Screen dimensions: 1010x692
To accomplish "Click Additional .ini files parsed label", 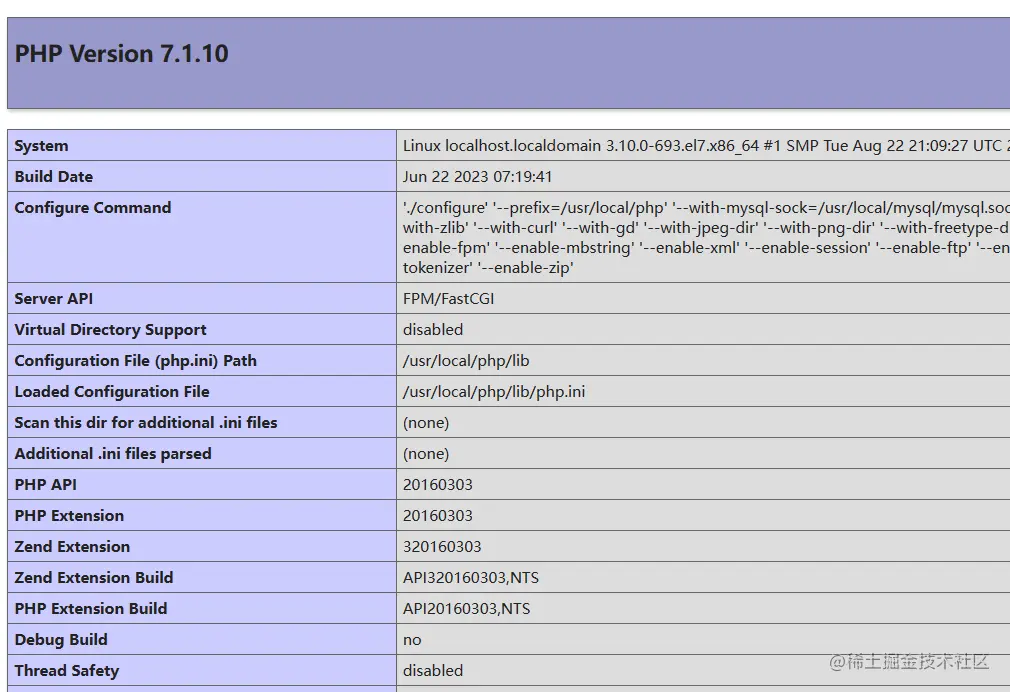I will (x=113, y=454).
